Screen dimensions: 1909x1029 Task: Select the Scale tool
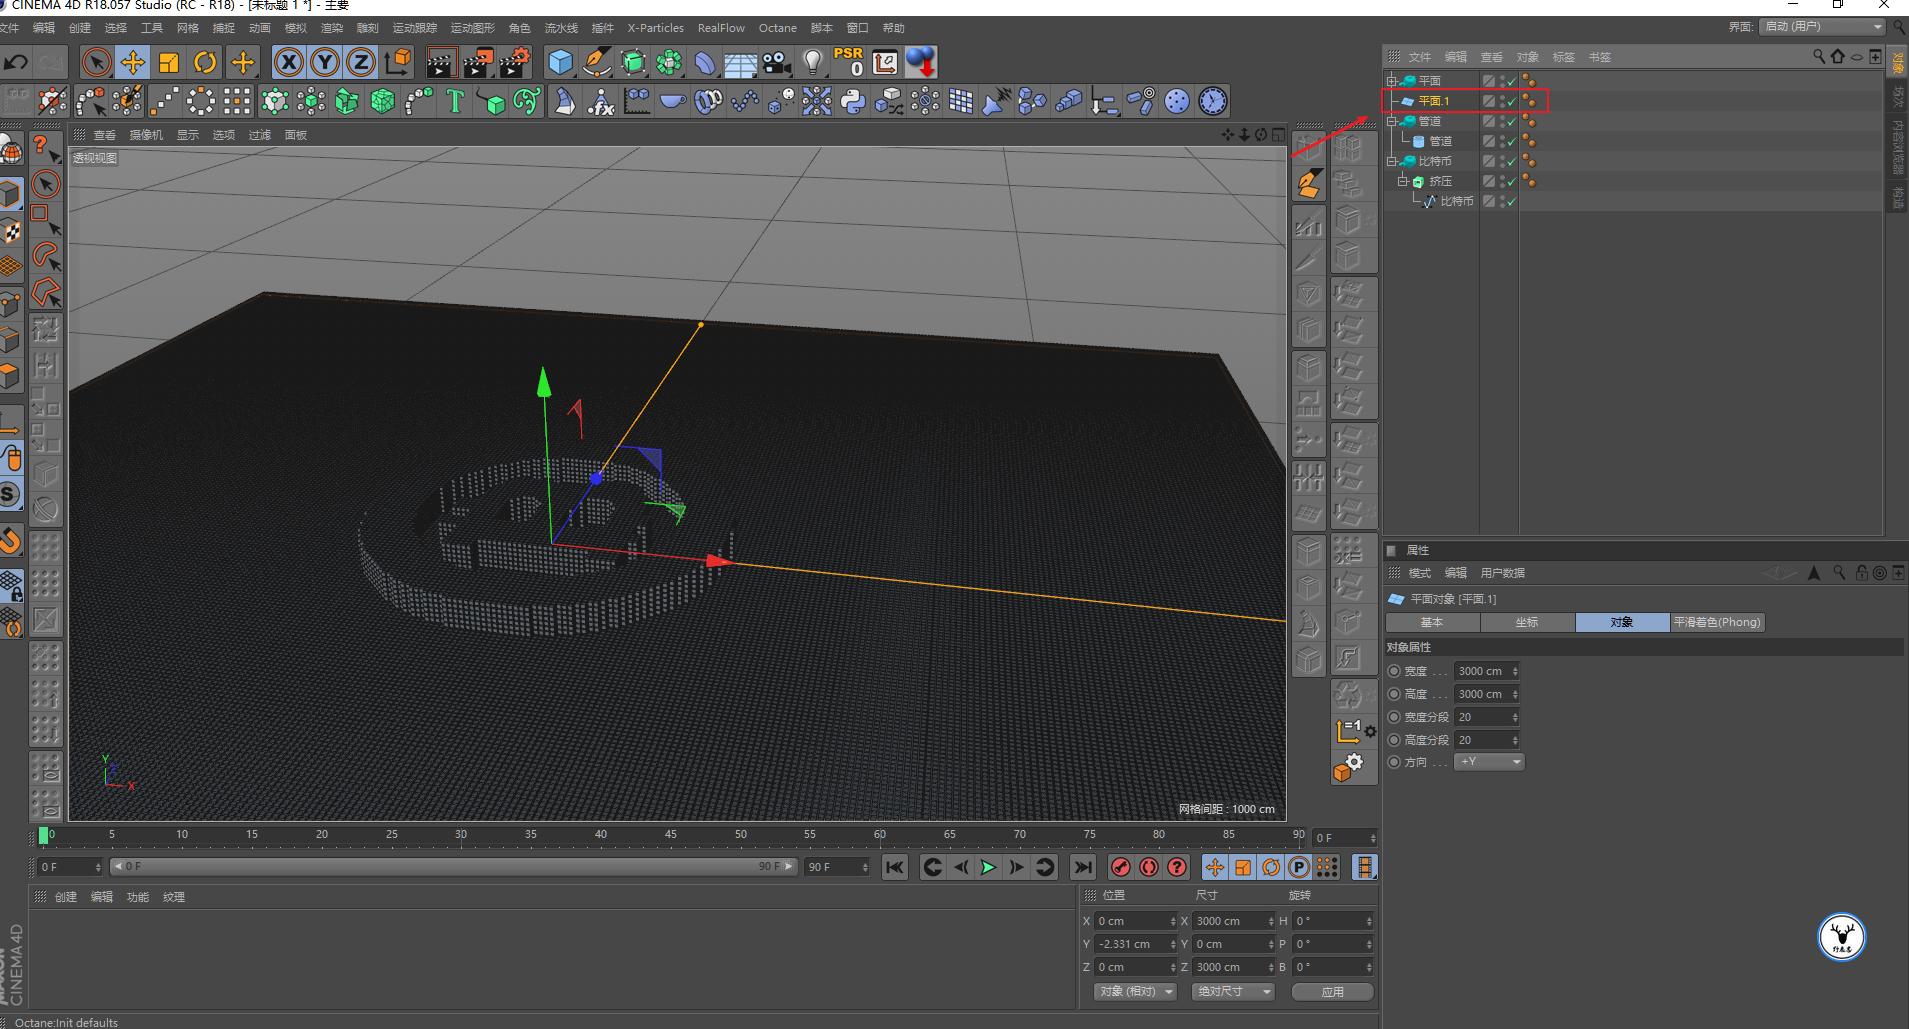(169, 63)
